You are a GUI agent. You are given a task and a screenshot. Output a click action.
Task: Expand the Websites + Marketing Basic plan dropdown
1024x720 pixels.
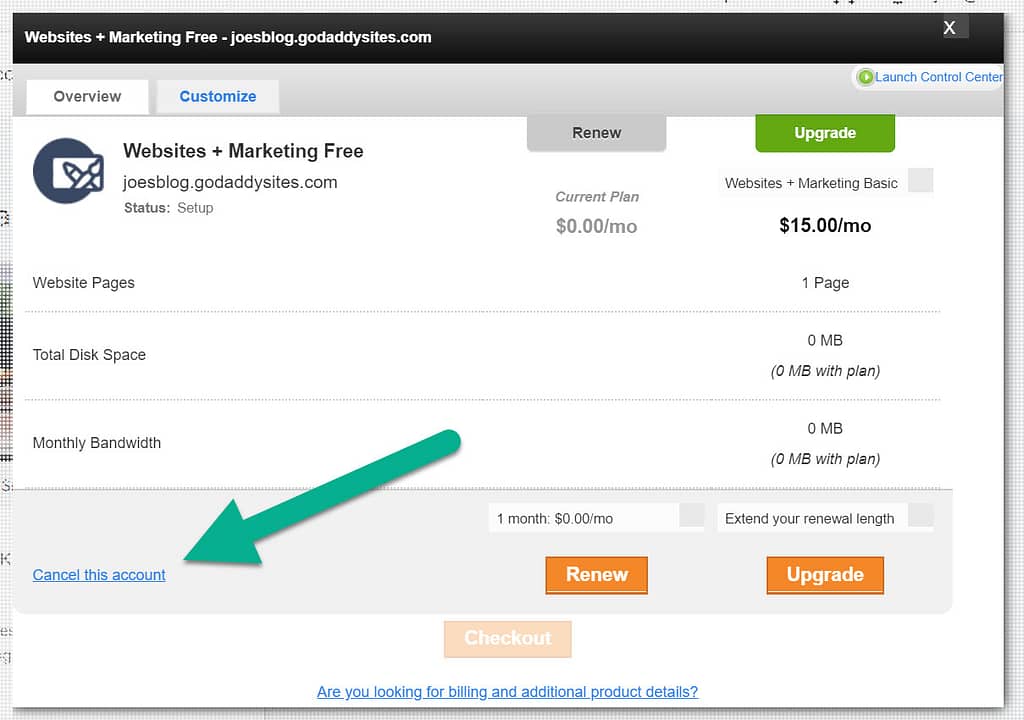(920, 182)
